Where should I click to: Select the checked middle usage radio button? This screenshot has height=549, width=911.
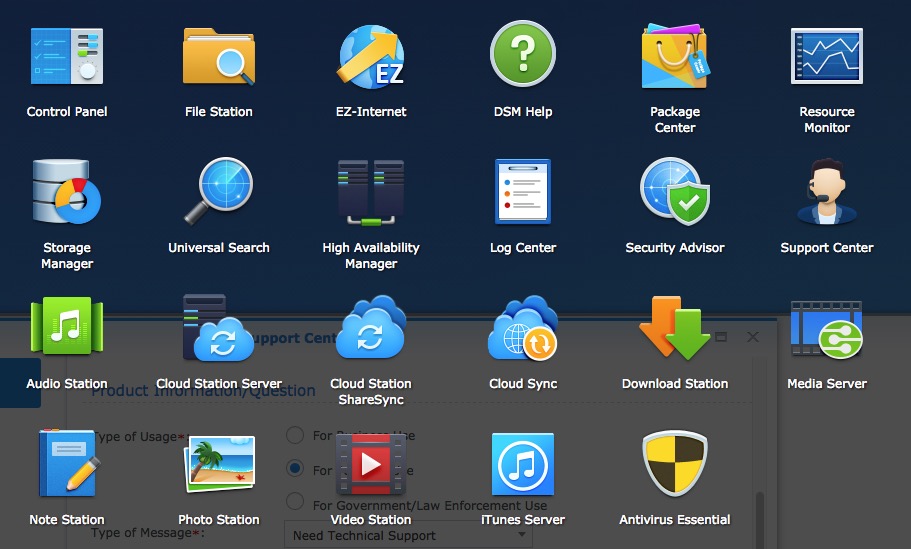point(295,468)
